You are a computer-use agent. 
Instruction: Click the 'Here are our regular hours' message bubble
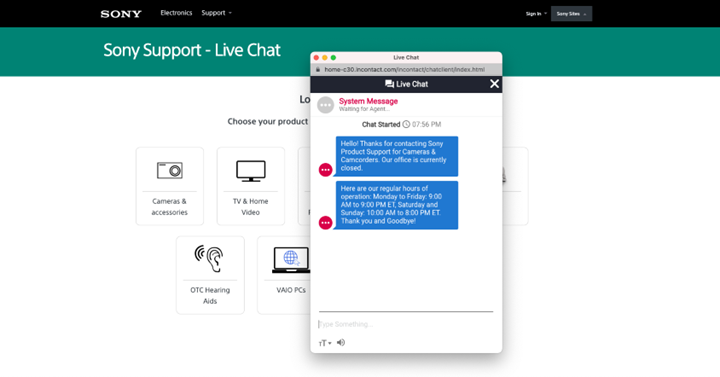click(397, 205)
